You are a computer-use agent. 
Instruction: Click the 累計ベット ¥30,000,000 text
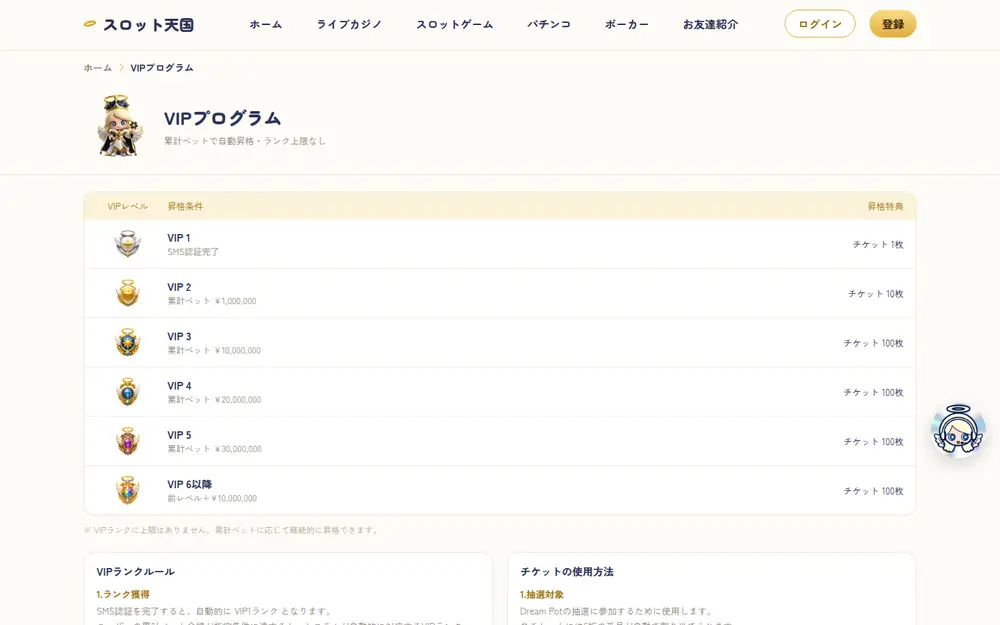click(214, 449)
